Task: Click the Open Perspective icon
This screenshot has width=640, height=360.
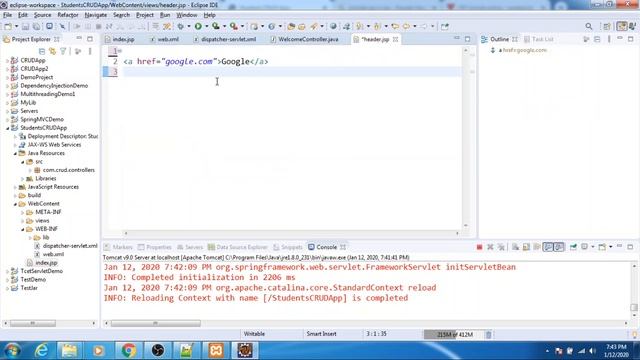Action: [x=607, y=27]
